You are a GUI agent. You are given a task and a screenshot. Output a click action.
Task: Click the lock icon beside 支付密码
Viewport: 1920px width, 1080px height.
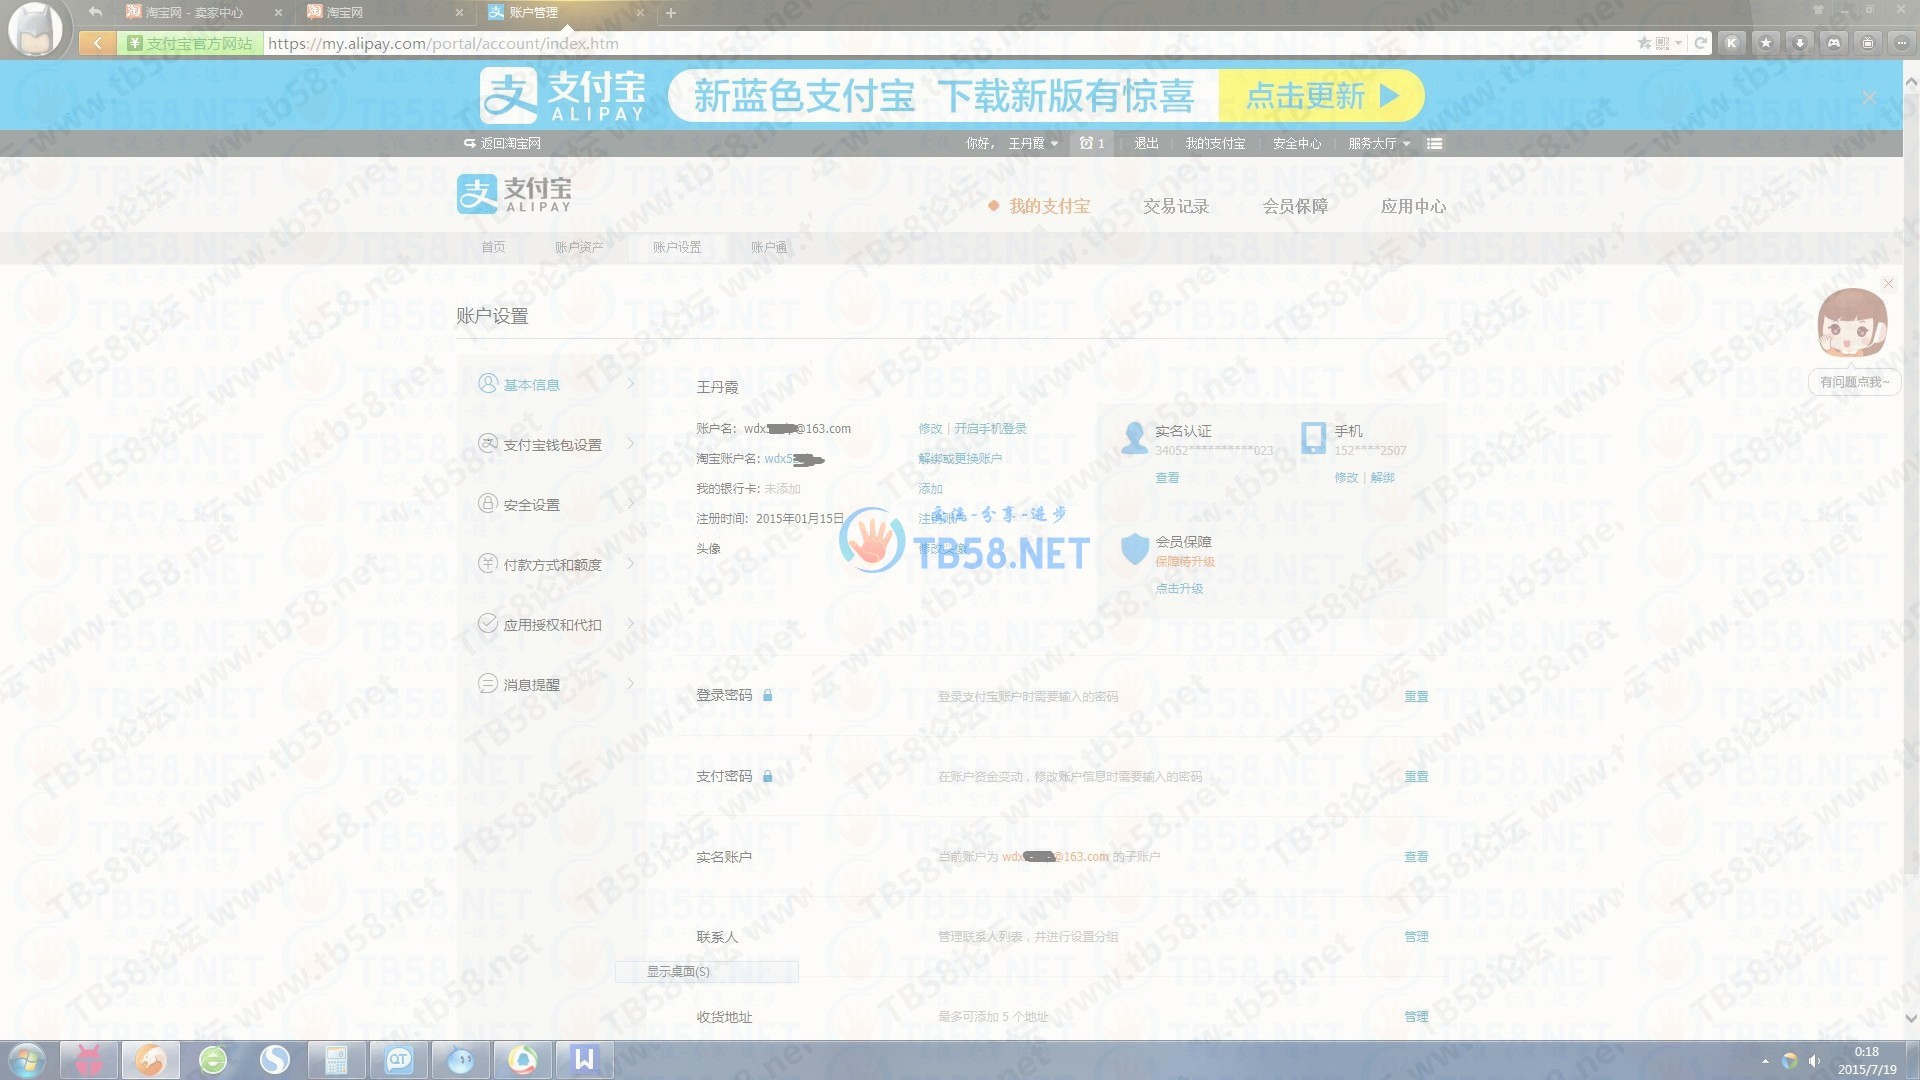pyautogui.click(x=767, y=775)
